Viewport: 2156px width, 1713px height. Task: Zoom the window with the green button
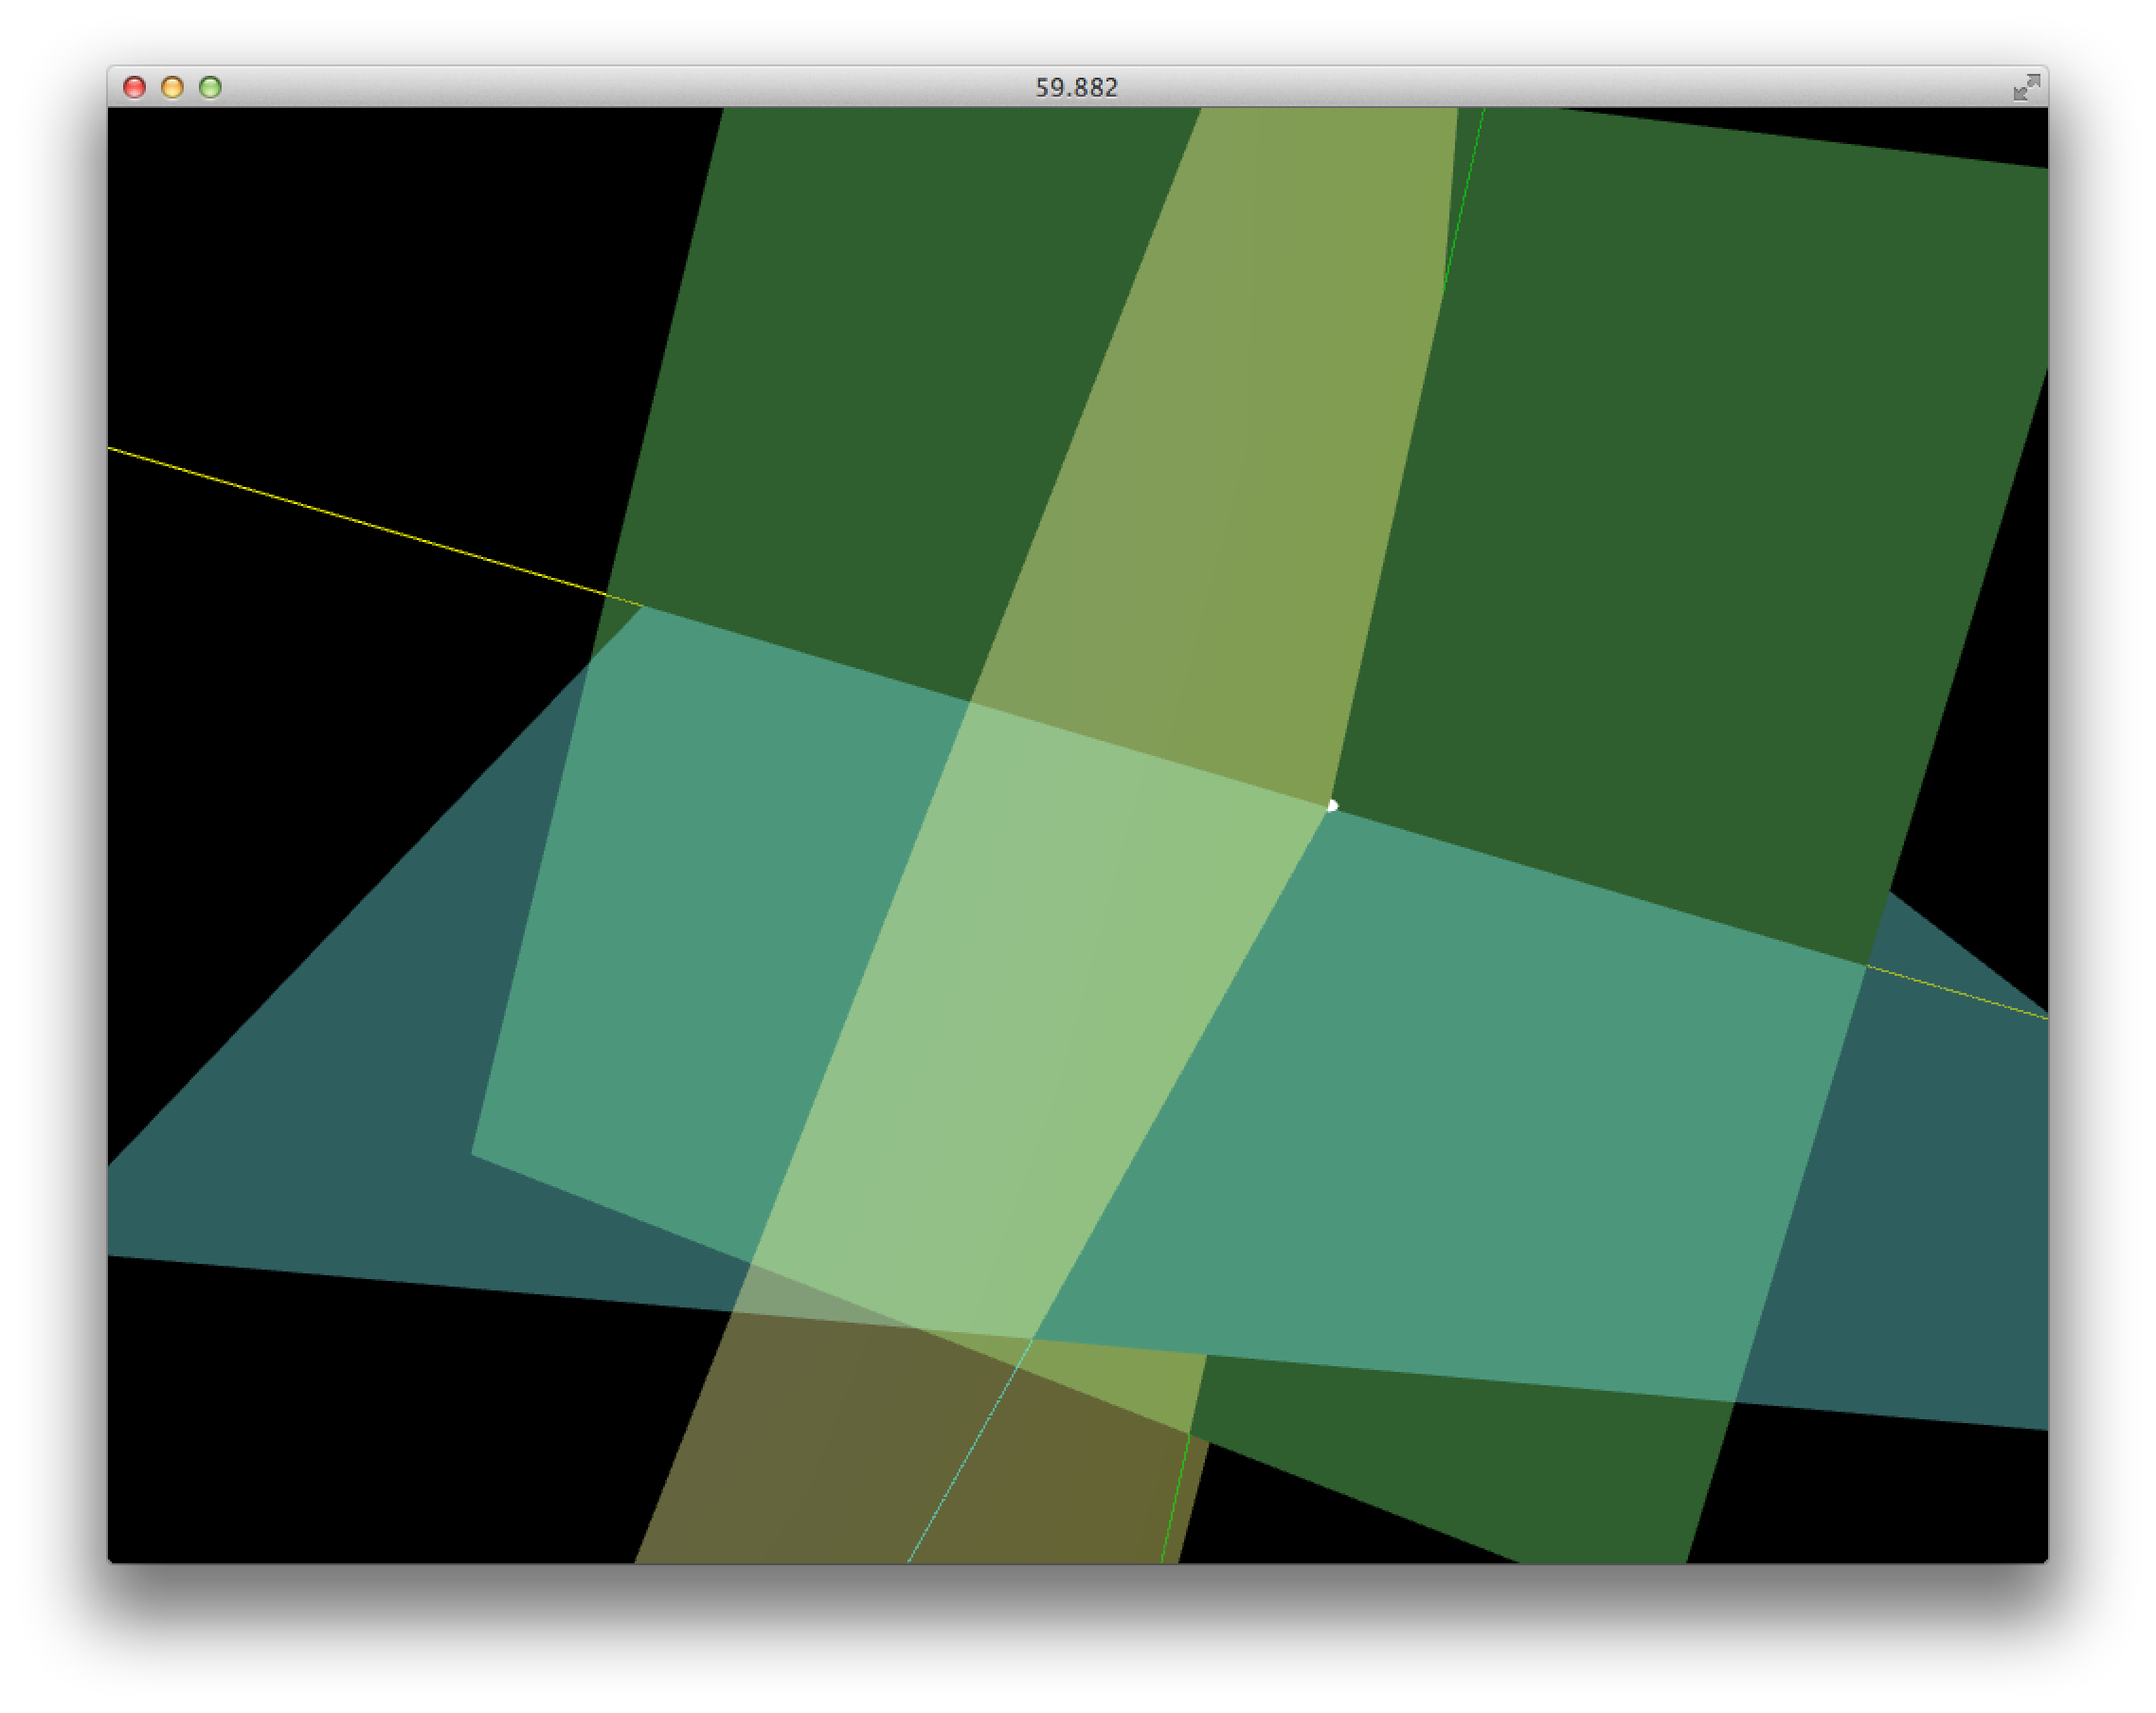point(210,87)
